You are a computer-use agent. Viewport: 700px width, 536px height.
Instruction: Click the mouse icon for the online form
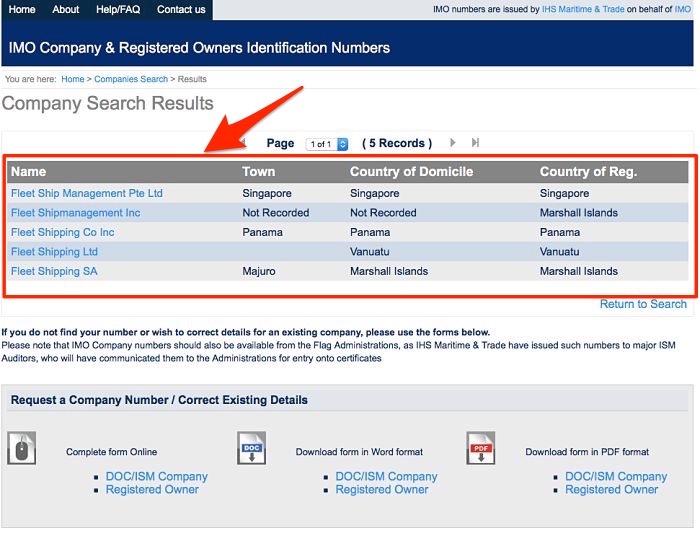pyautogui.click(x=22, y=448)
